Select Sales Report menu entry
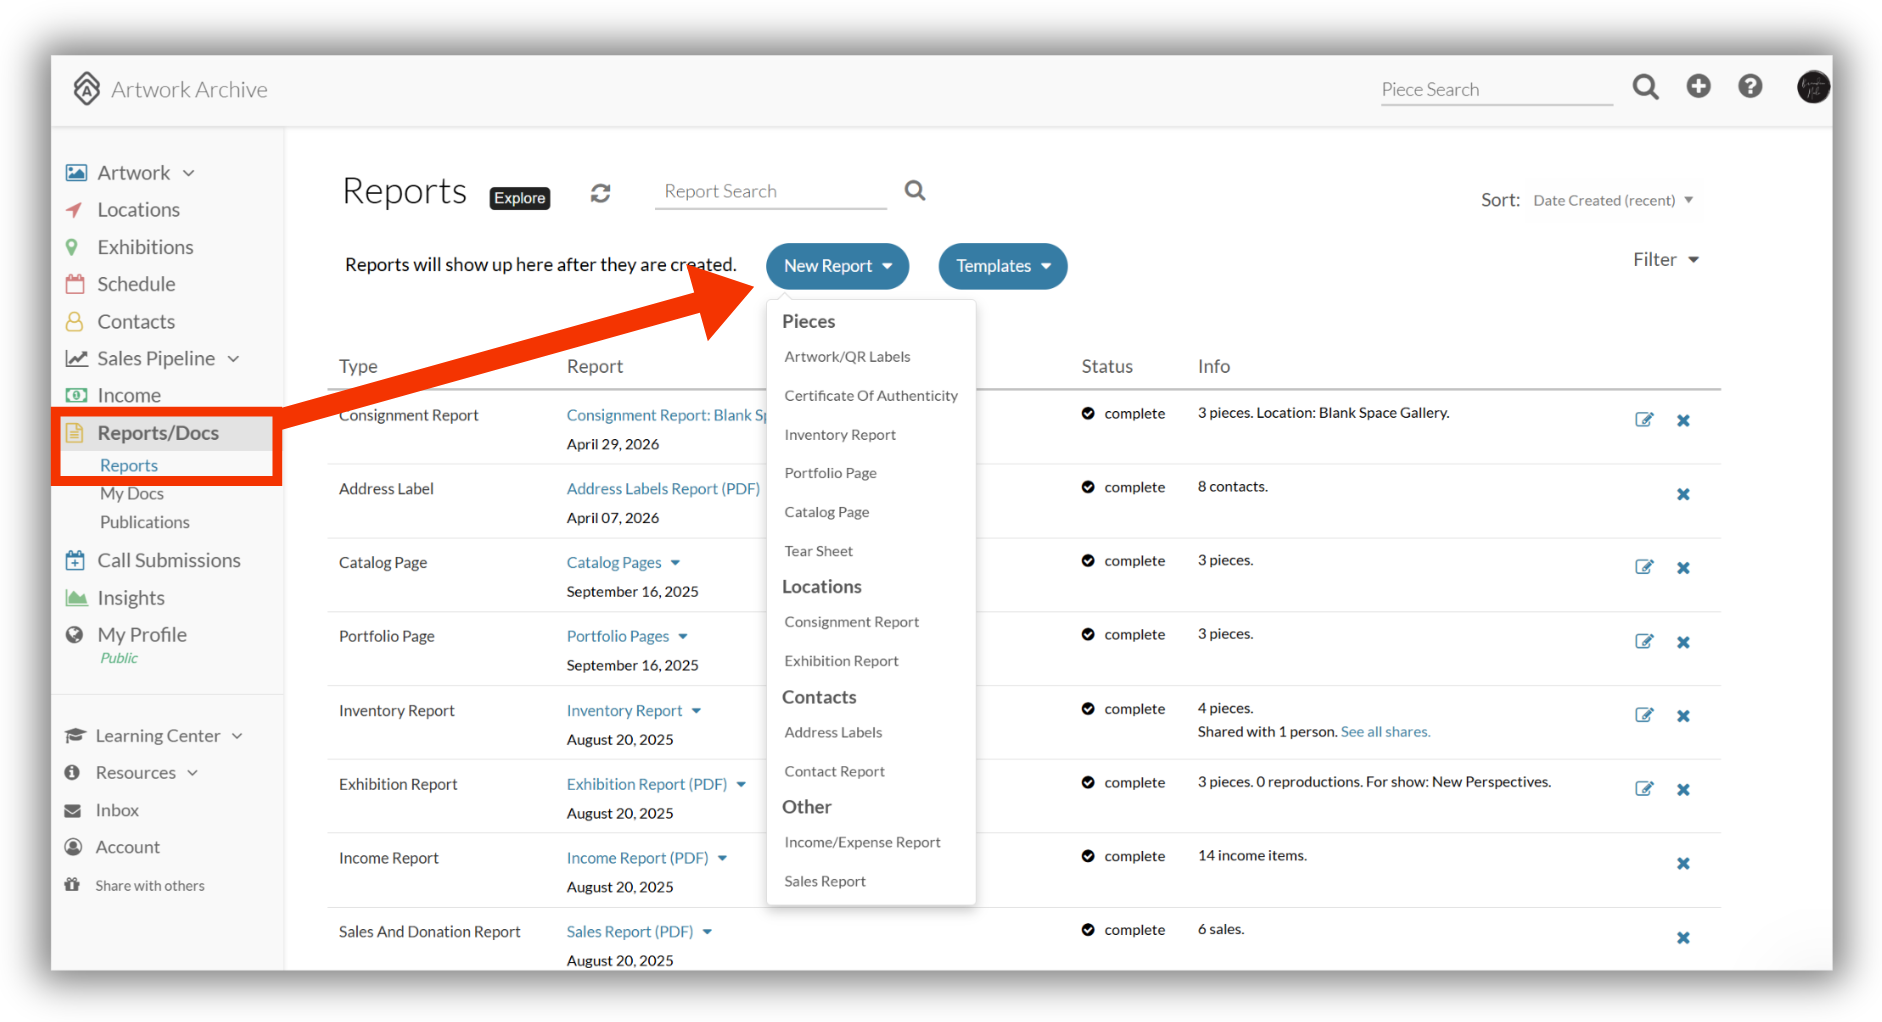 pos(825,881)
